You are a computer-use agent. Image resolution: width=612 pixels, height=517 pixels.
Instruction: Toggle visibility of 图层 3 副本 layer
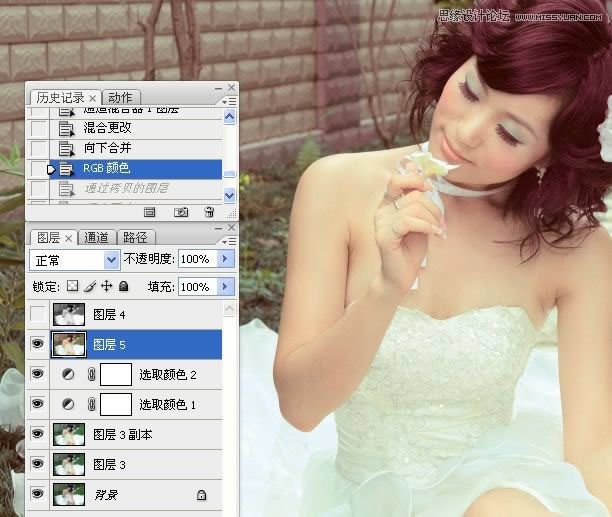point(38,435)
